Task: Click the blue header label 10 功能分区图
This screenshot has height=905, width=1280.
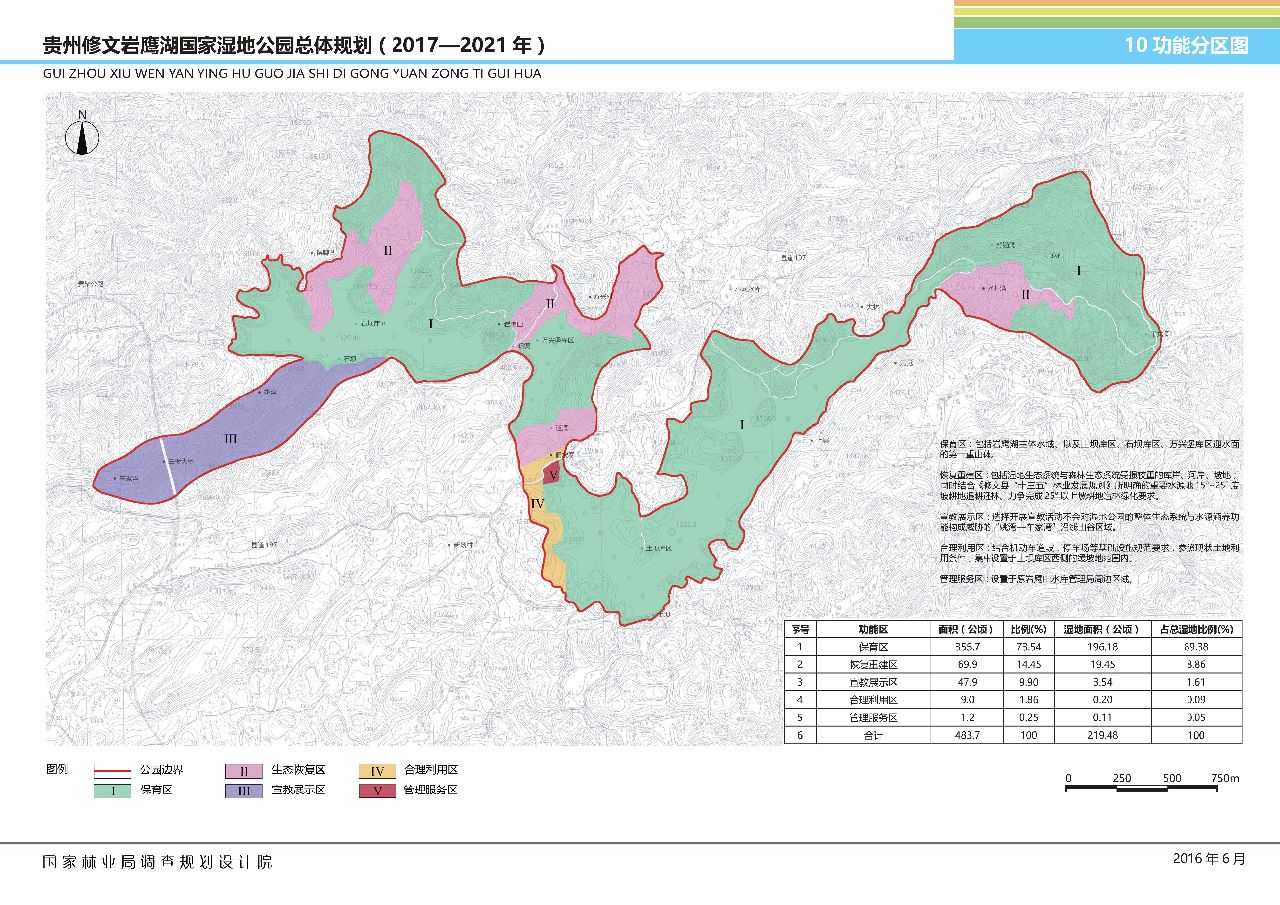Action: (x=1186, y=46)
